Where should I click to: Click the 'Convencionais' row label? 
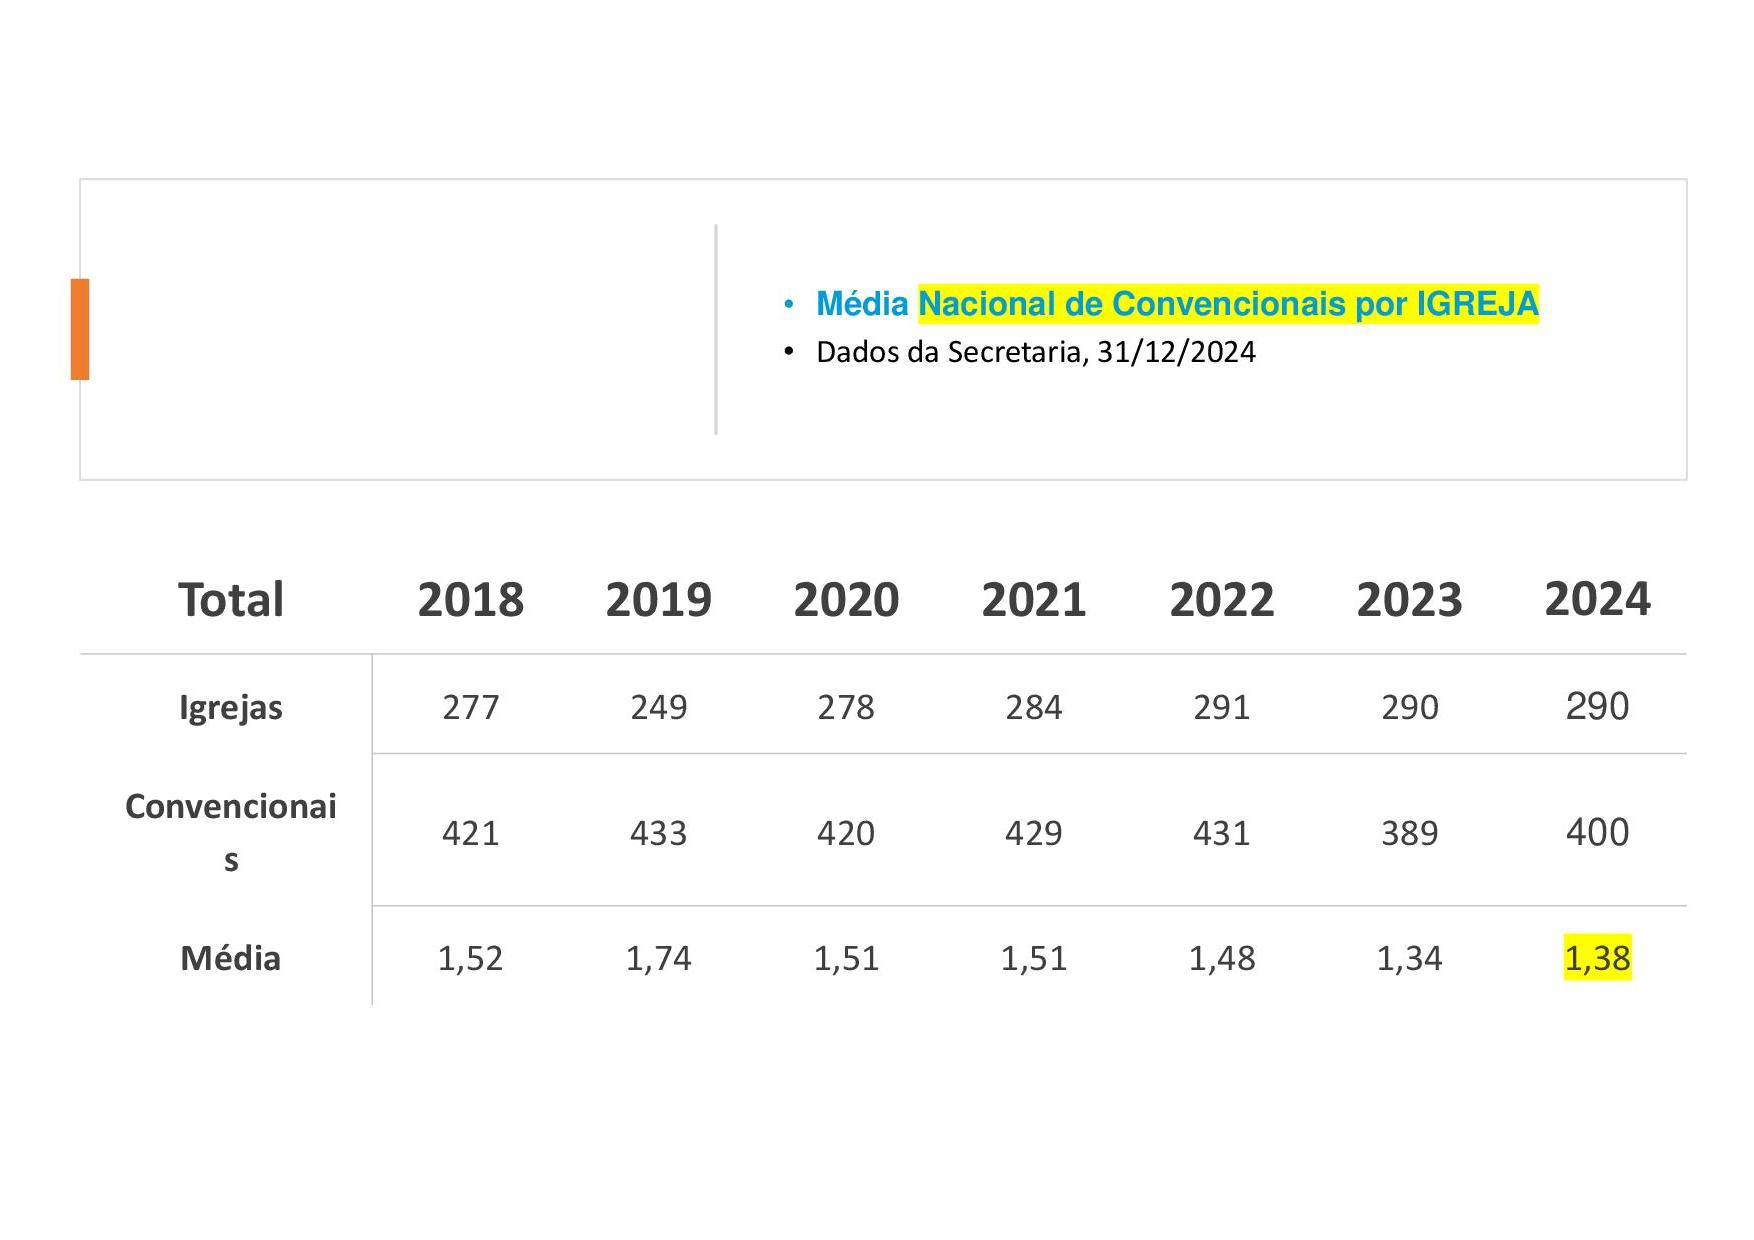[231, 832]
